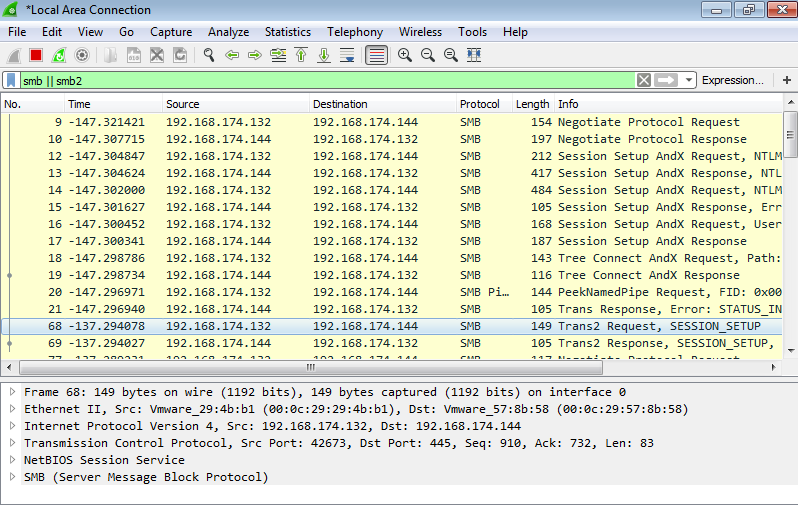Image resolution: width=798 pixels, height=505 pixels.
Task: Expand the Ethernet II protocol details
Action: [x=12, y=409]
